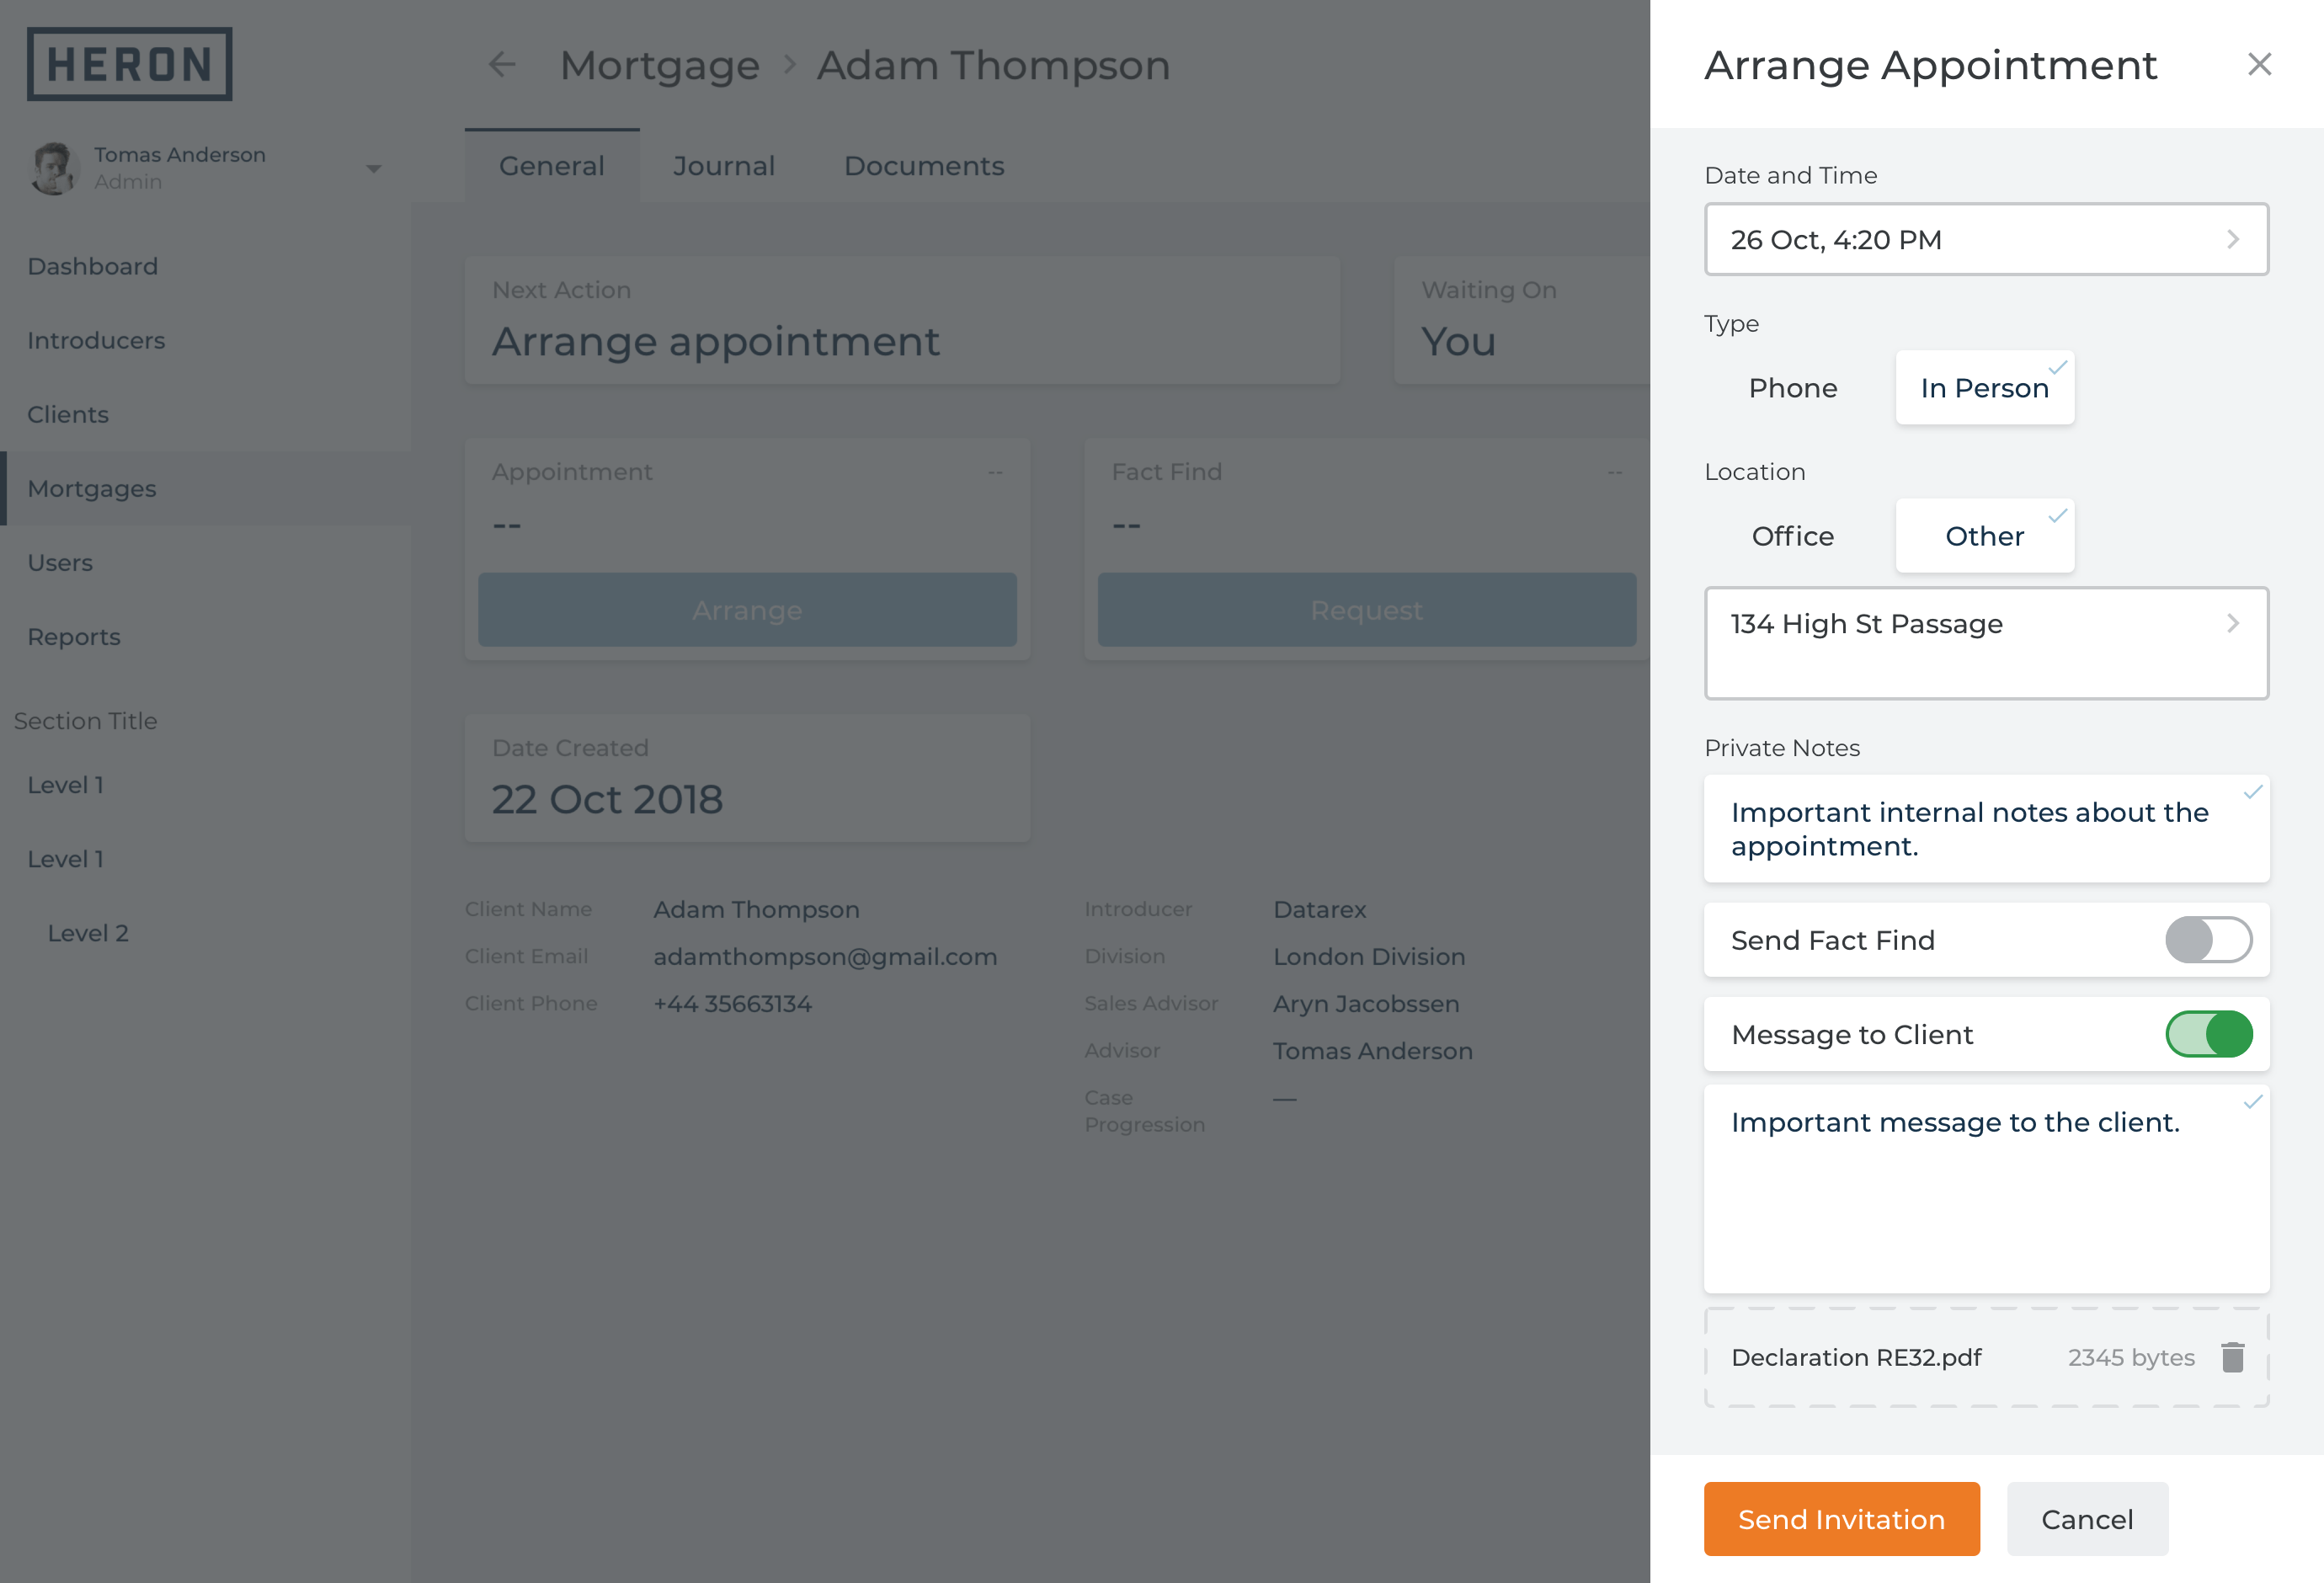Viewport: 2324px width, 1583px height.
Task: Click the client message text area
Action: (x=1986, y=1189)
